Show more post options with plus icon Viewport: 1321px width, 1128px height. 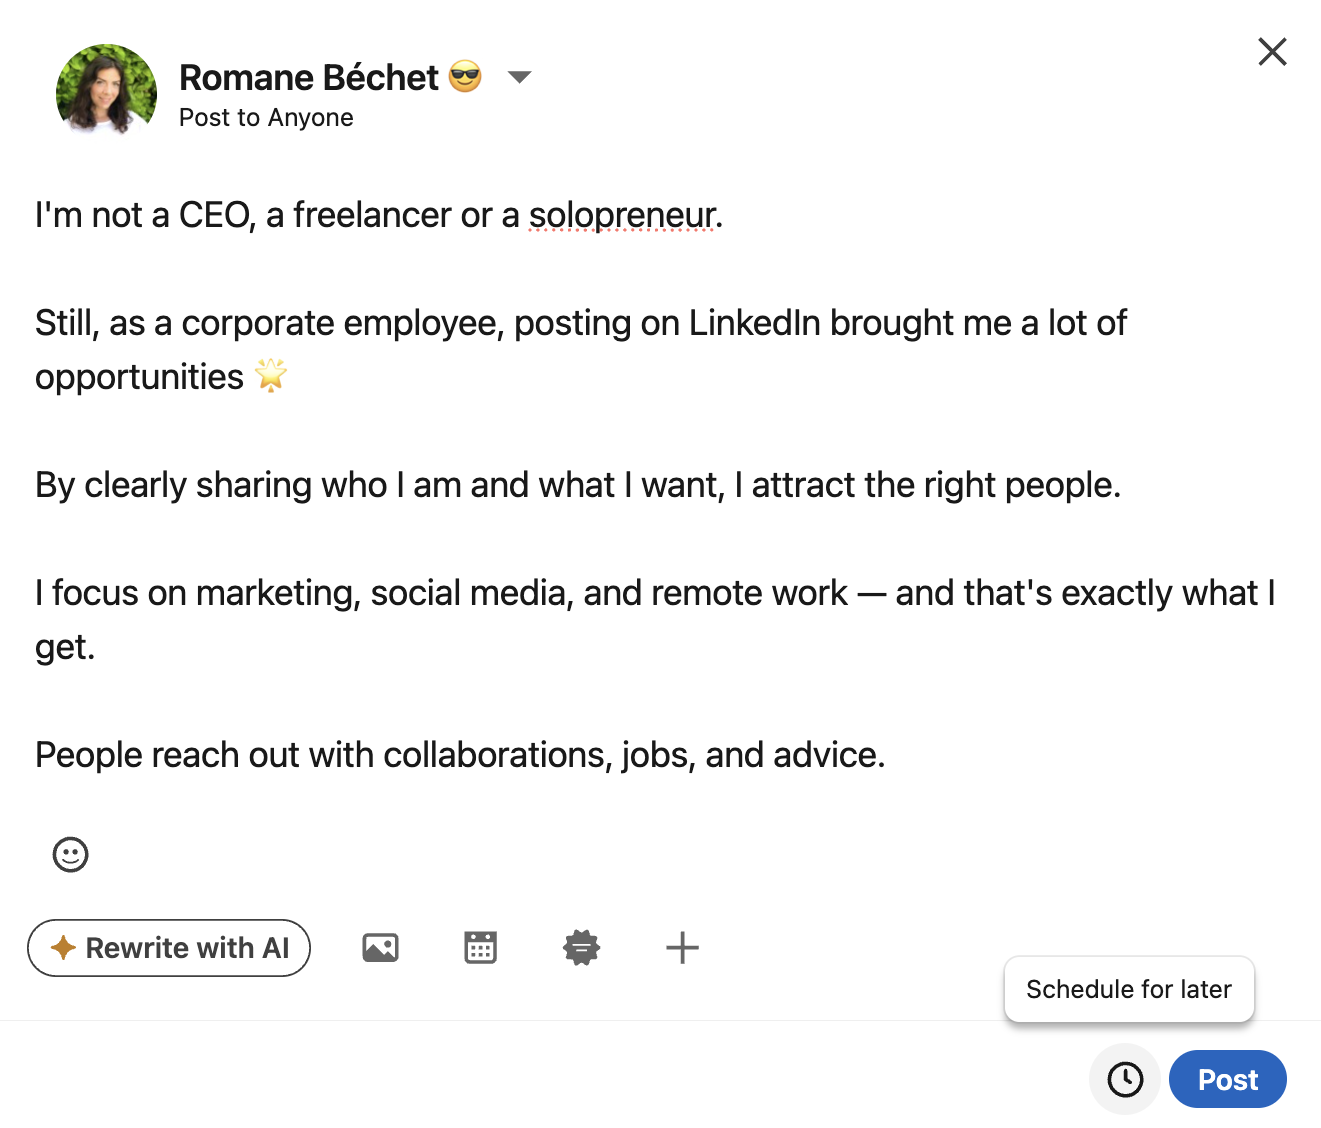(x=682, y=947)
